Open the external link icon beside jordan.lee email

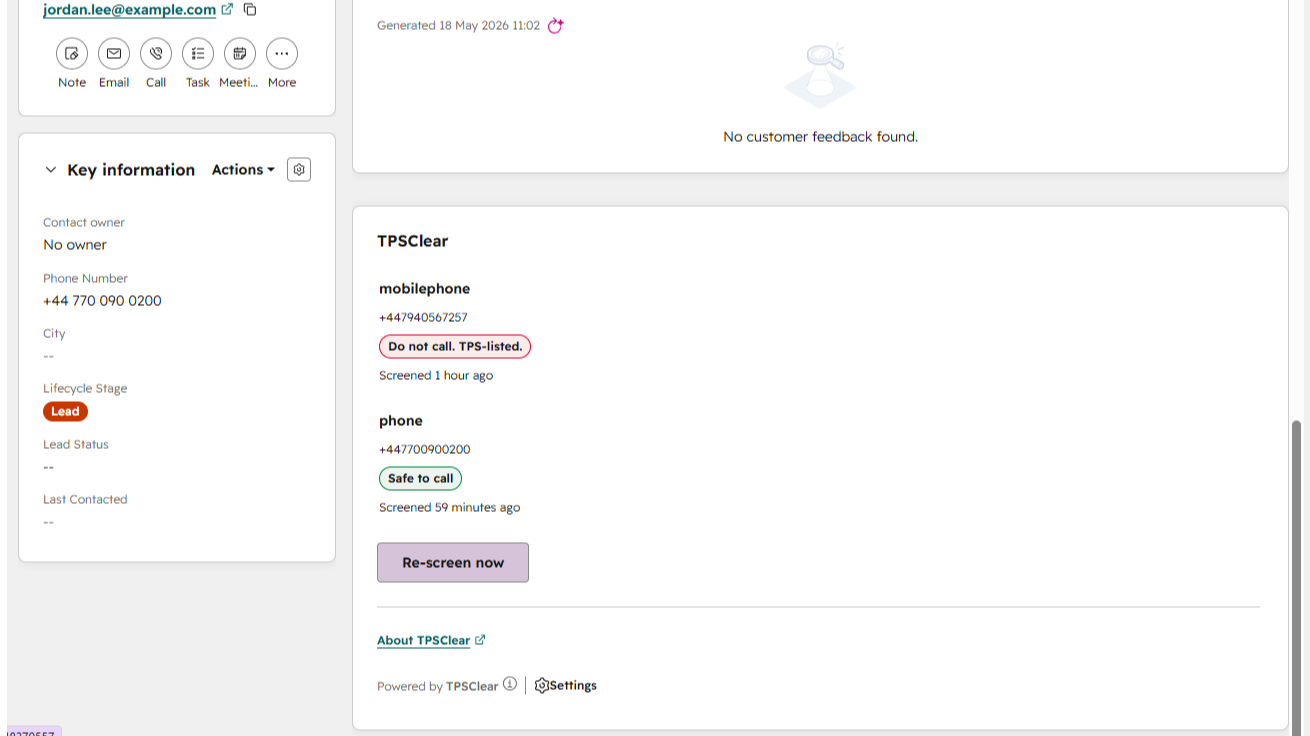point(227,9)
